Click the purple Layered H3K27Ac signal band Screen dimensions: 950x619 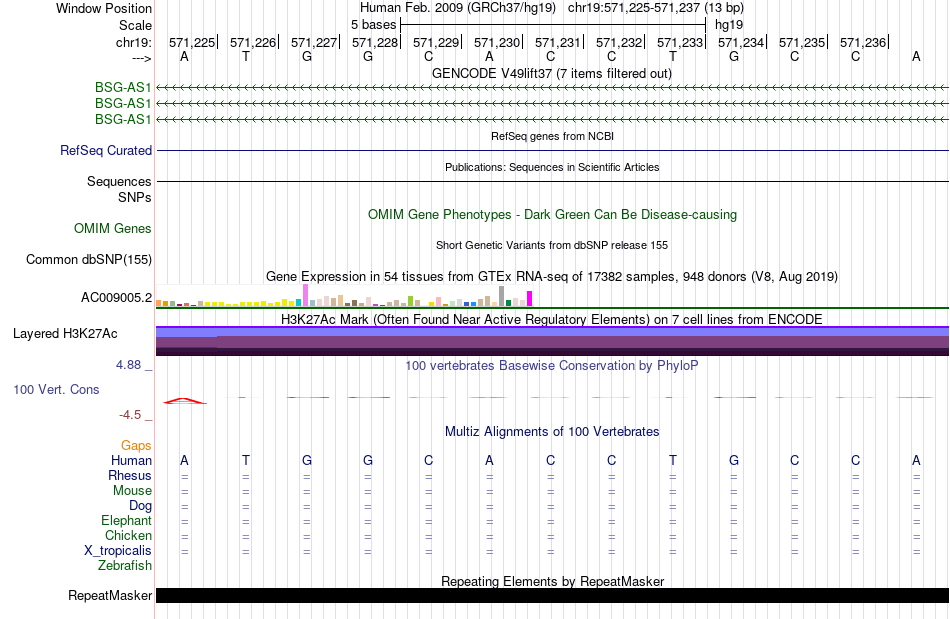point(553,341)
